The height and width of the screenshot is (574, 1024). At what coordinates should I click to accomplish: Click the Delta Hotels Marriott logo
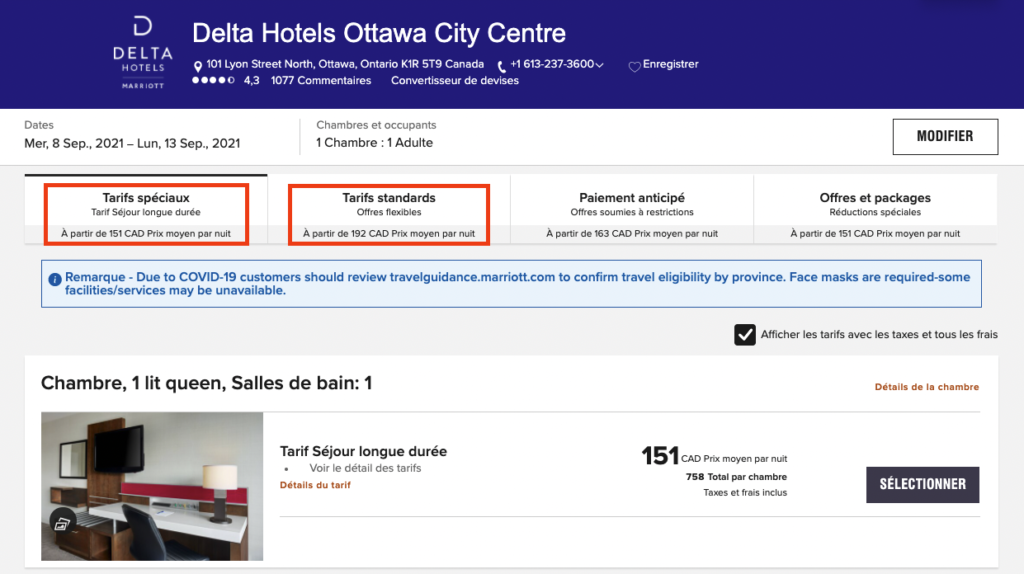point(142,52)
